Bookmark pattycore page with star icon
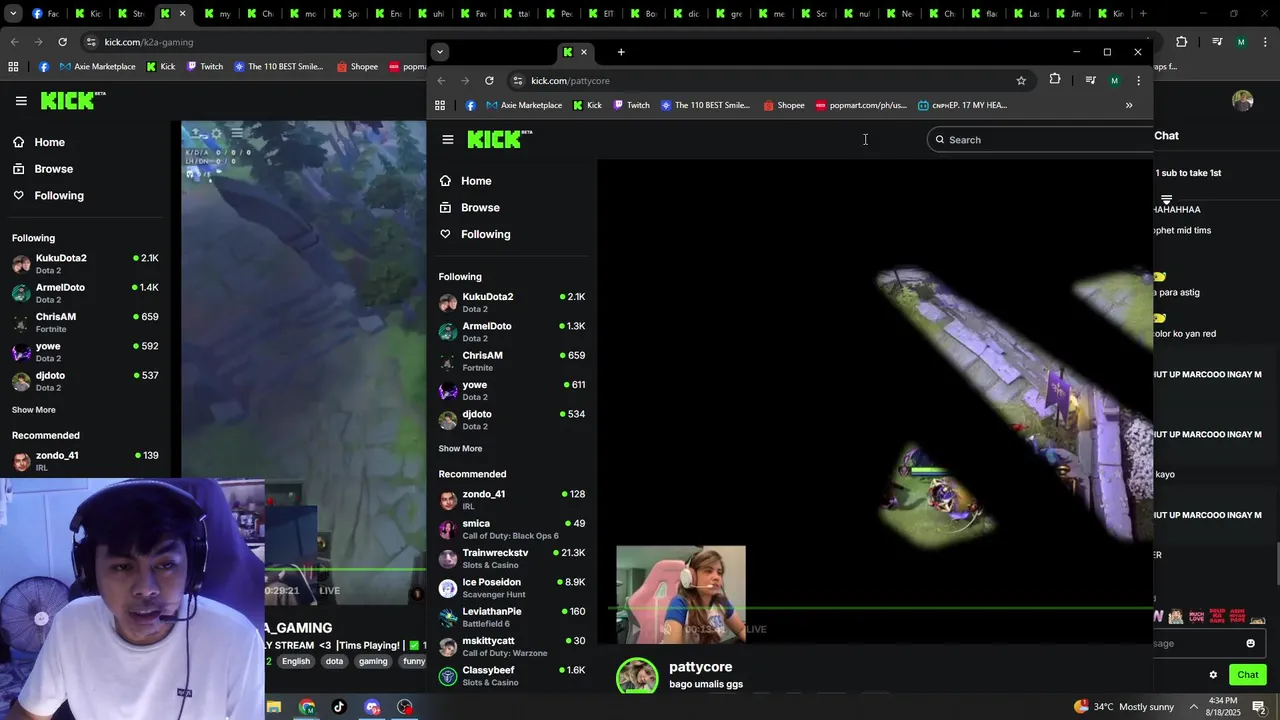 click(x=1021, y=81)
